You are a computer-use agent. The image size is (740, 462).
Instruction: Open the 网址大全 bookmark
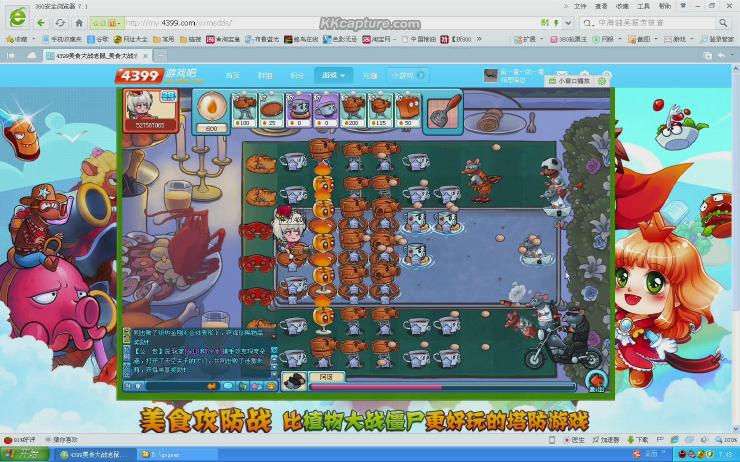tap(131, 39)
